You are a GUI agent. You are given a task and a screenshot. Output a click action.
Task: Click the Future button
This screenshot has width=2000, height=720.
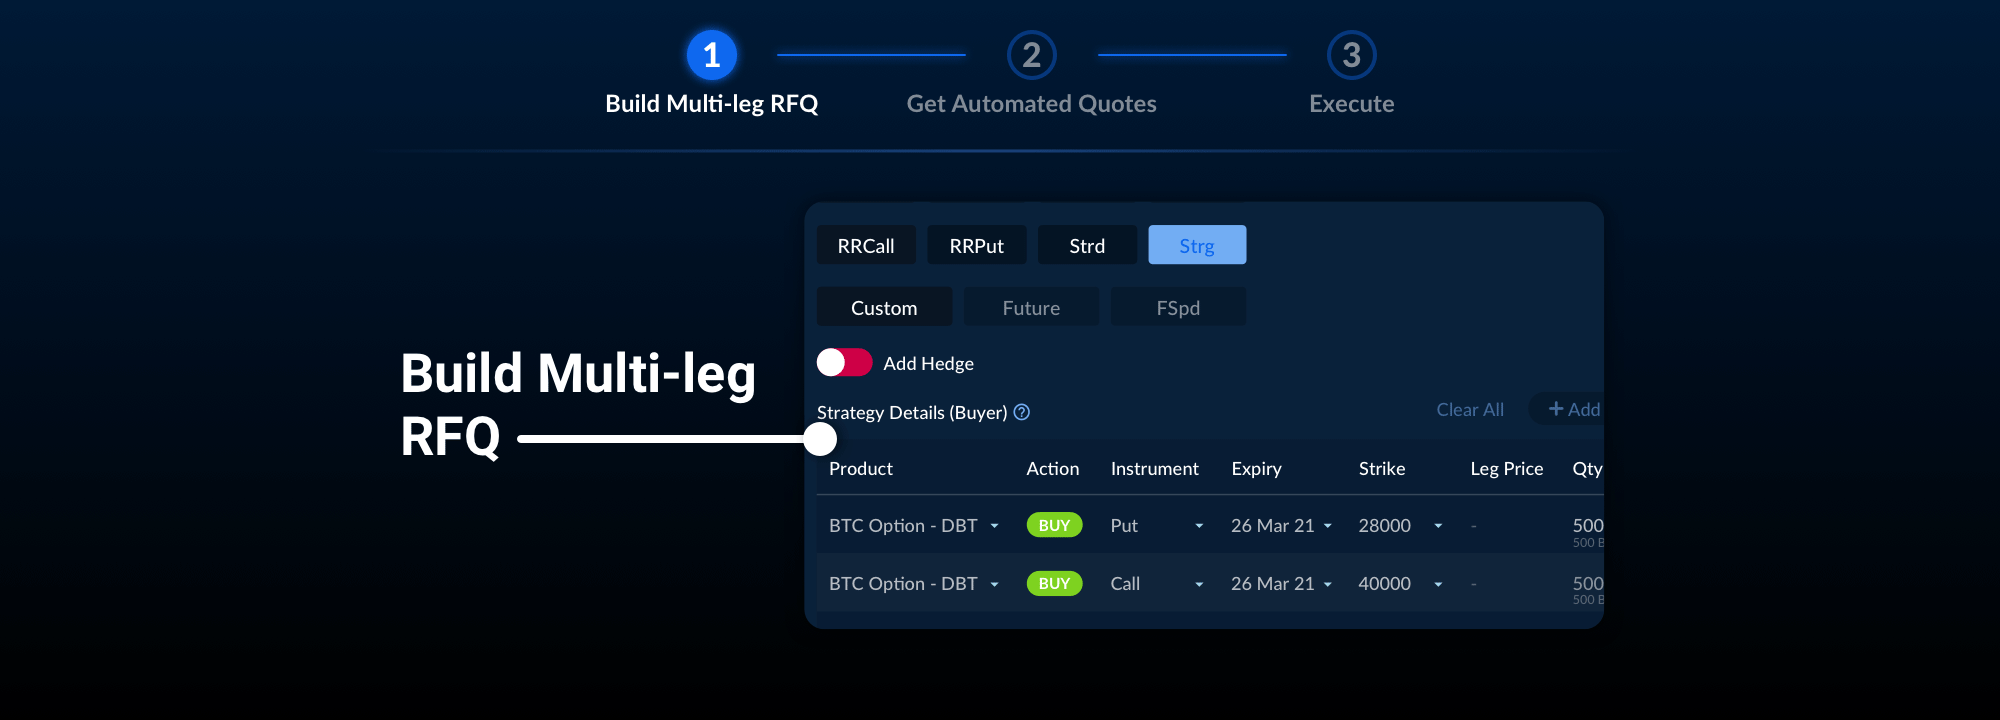(x=1031, y=307)
